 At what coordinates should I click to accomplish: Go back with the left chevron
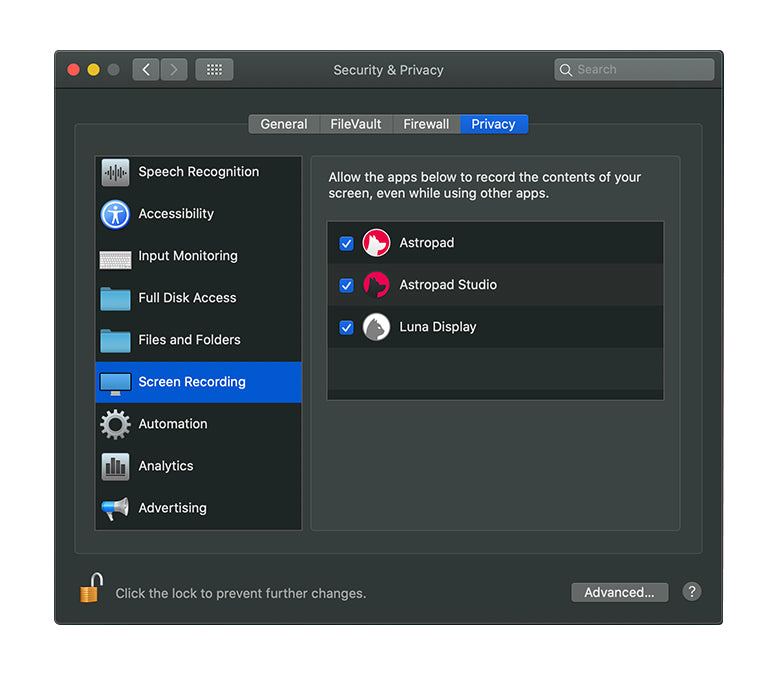coord(146,70)
